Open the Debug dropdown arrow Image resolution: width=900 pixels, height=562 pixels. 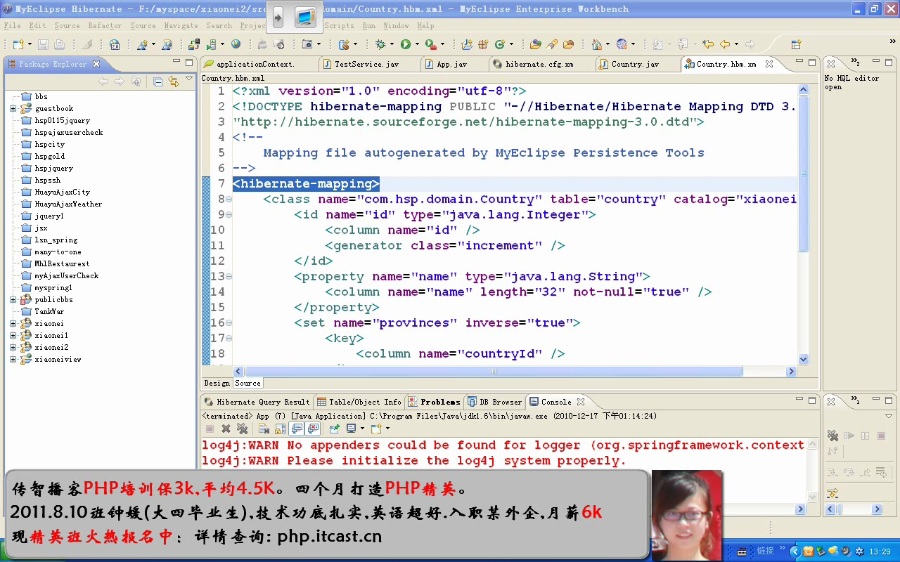(391, 44)
